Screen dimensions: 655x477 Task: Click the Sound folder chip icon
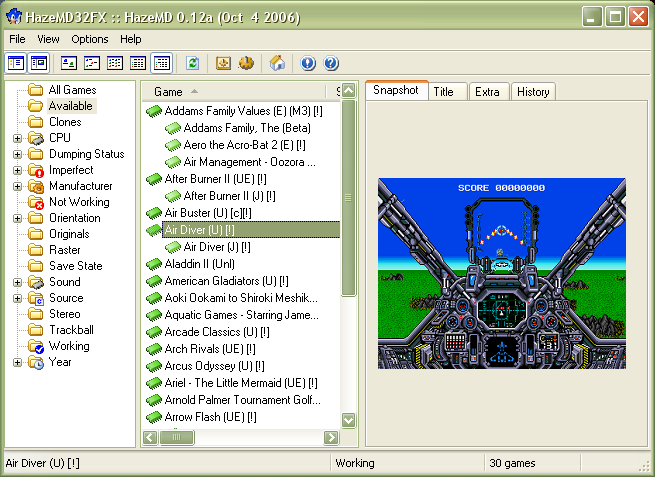(36, 282)
